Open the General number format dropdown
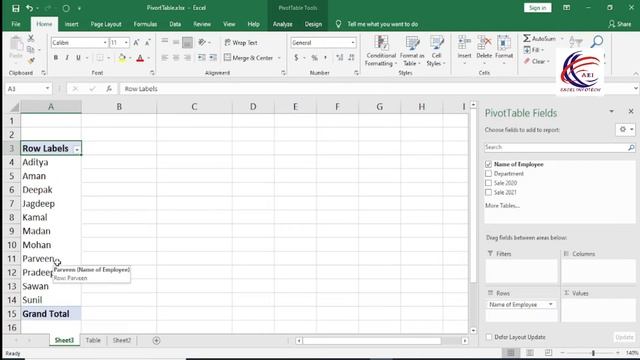 coord(353,42)
